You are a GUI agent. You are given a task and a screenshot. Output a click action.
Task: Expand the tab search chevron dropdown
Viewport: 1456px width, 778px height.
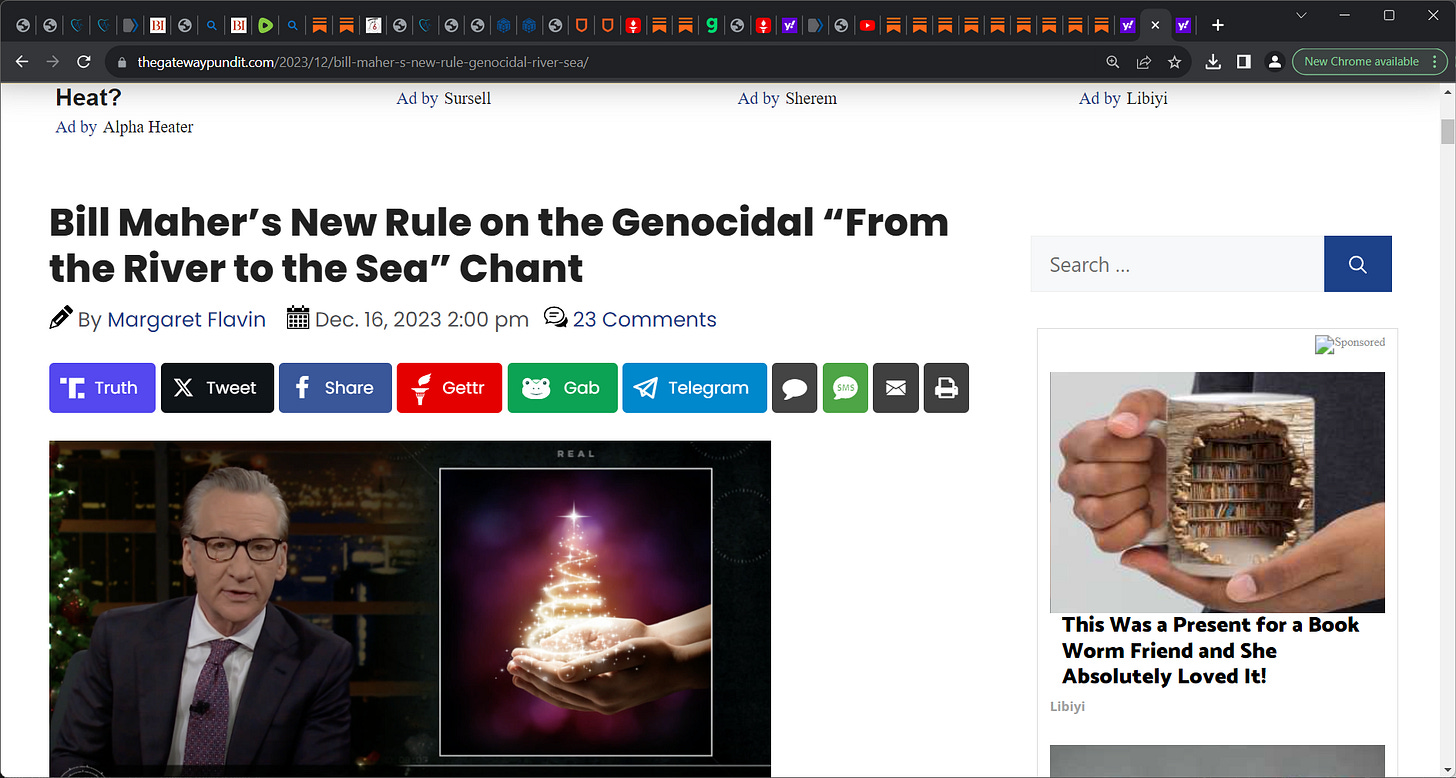1301,15
